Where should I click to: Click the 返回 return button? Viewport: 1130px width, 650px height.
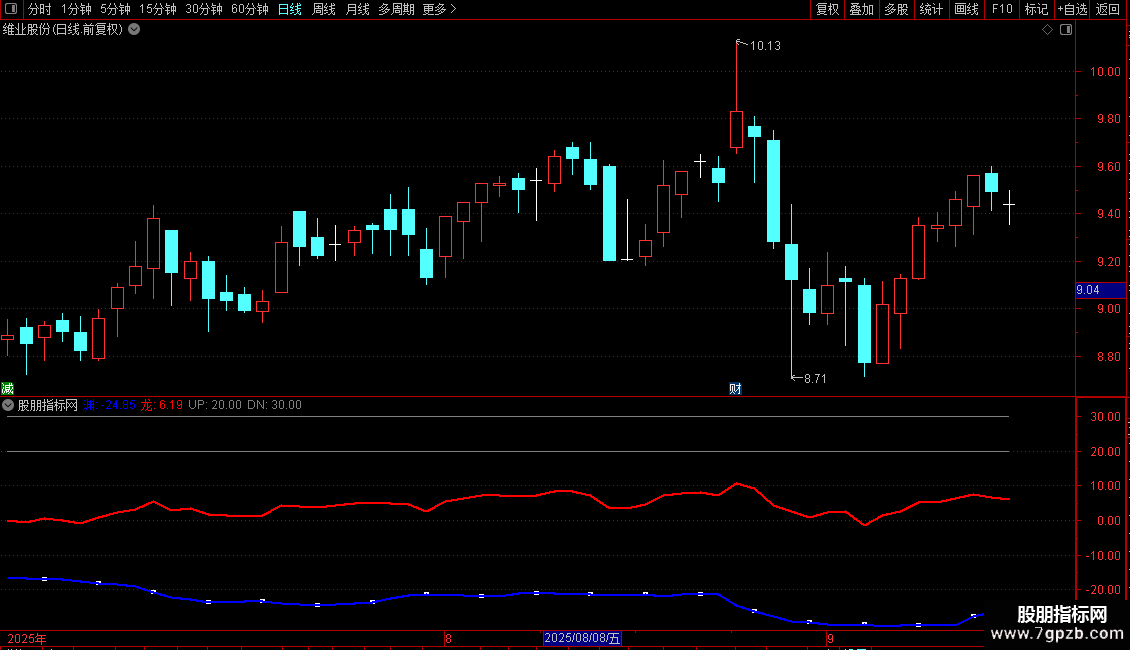coord(1108,9)
